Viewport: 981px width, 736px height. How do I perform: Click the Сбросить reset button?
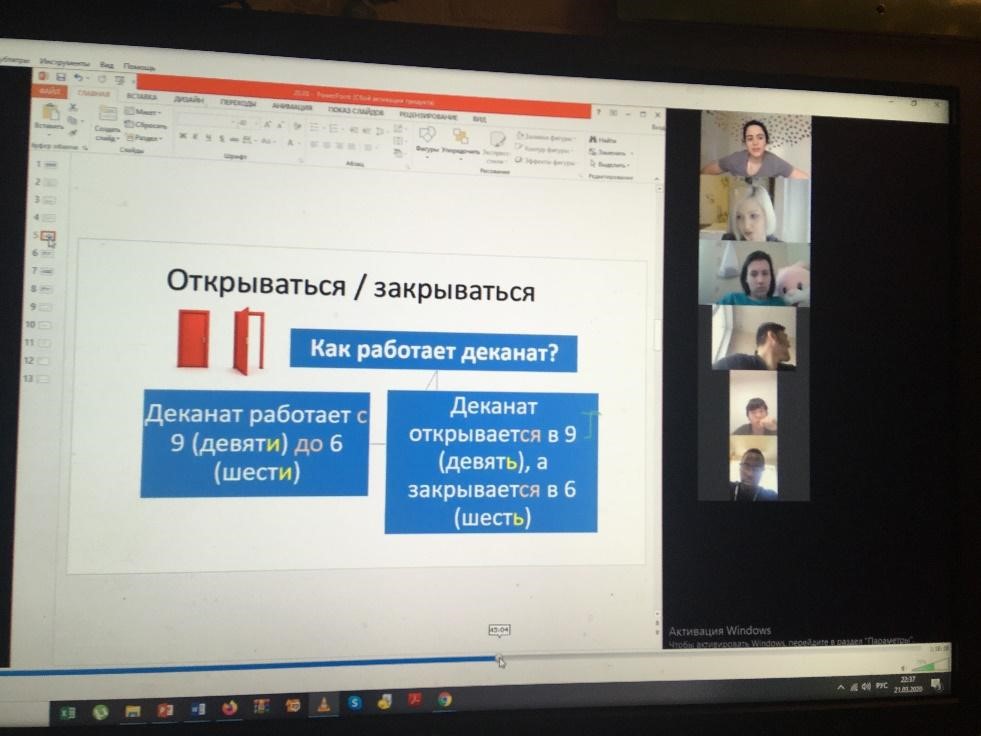click(x=147, y=126)
